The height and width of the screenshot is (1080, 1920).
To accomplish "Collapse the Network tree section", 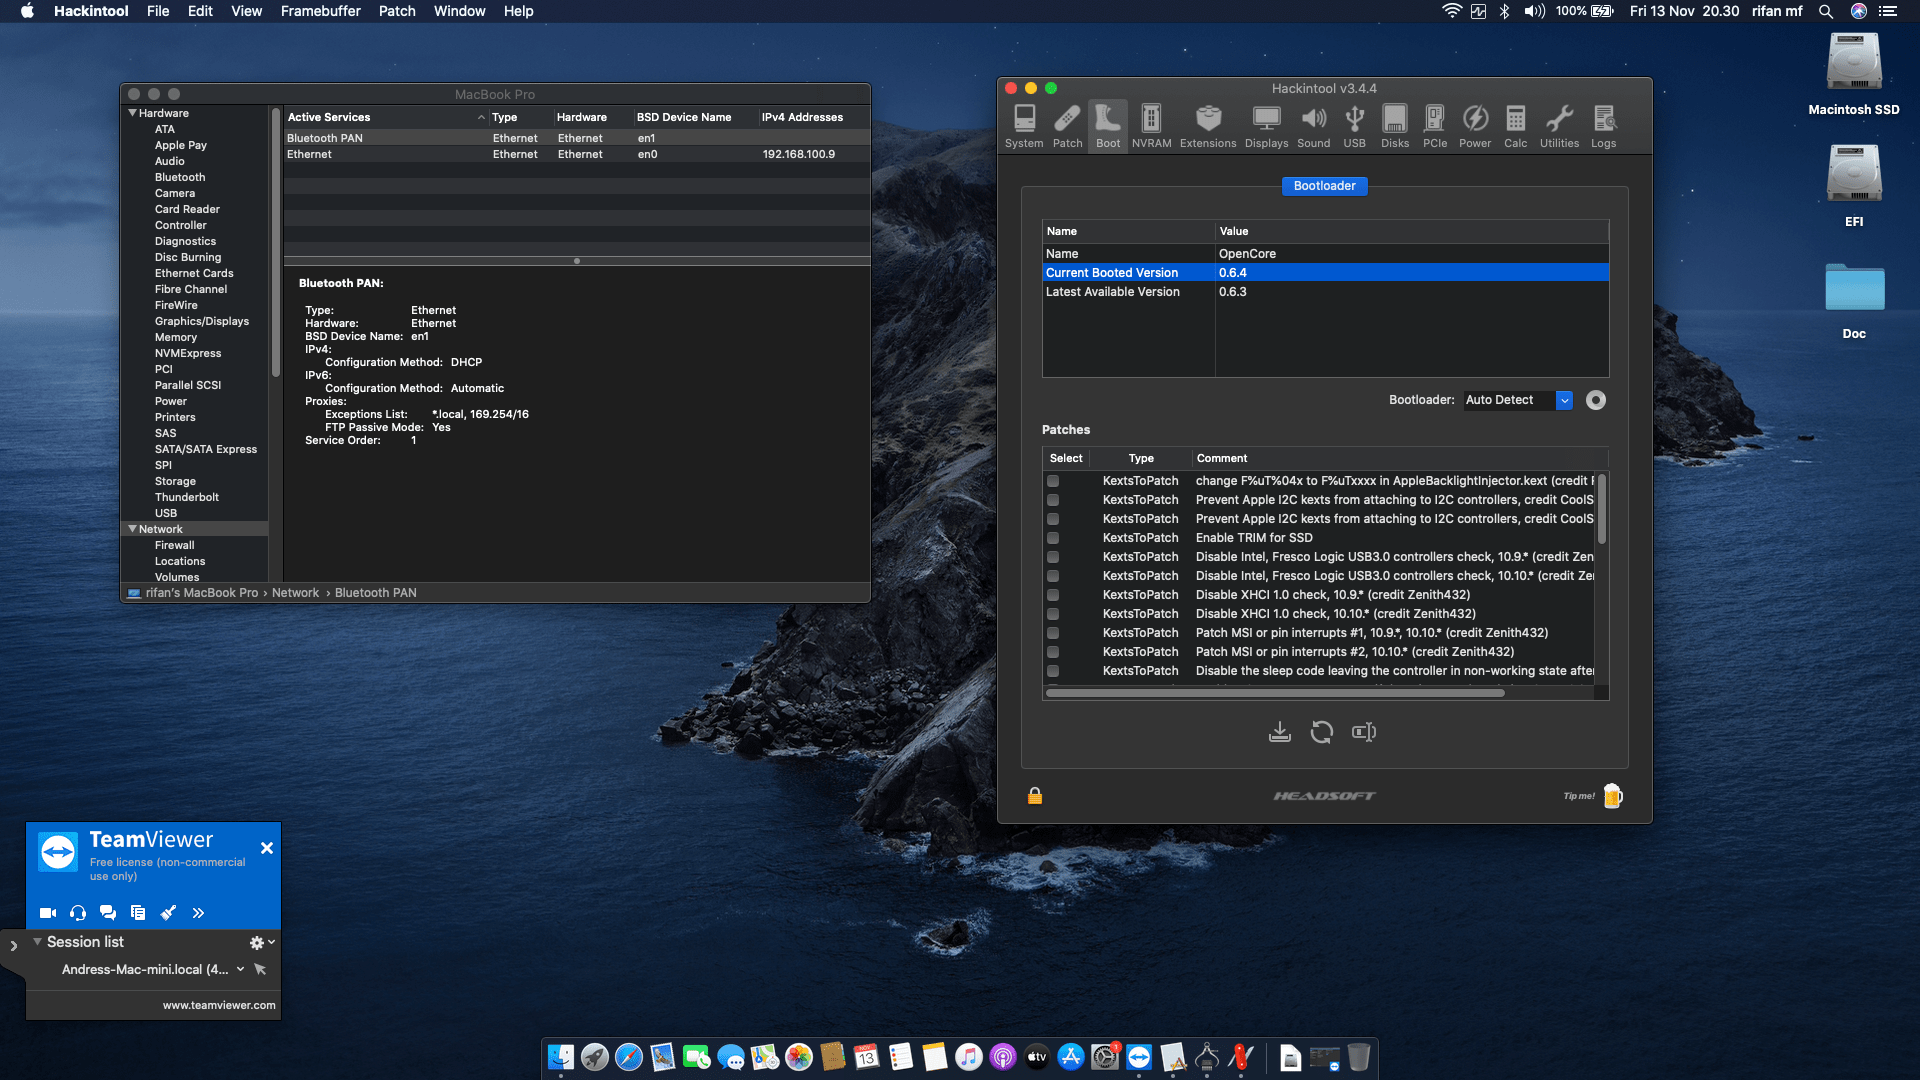I will click(133, 529).
